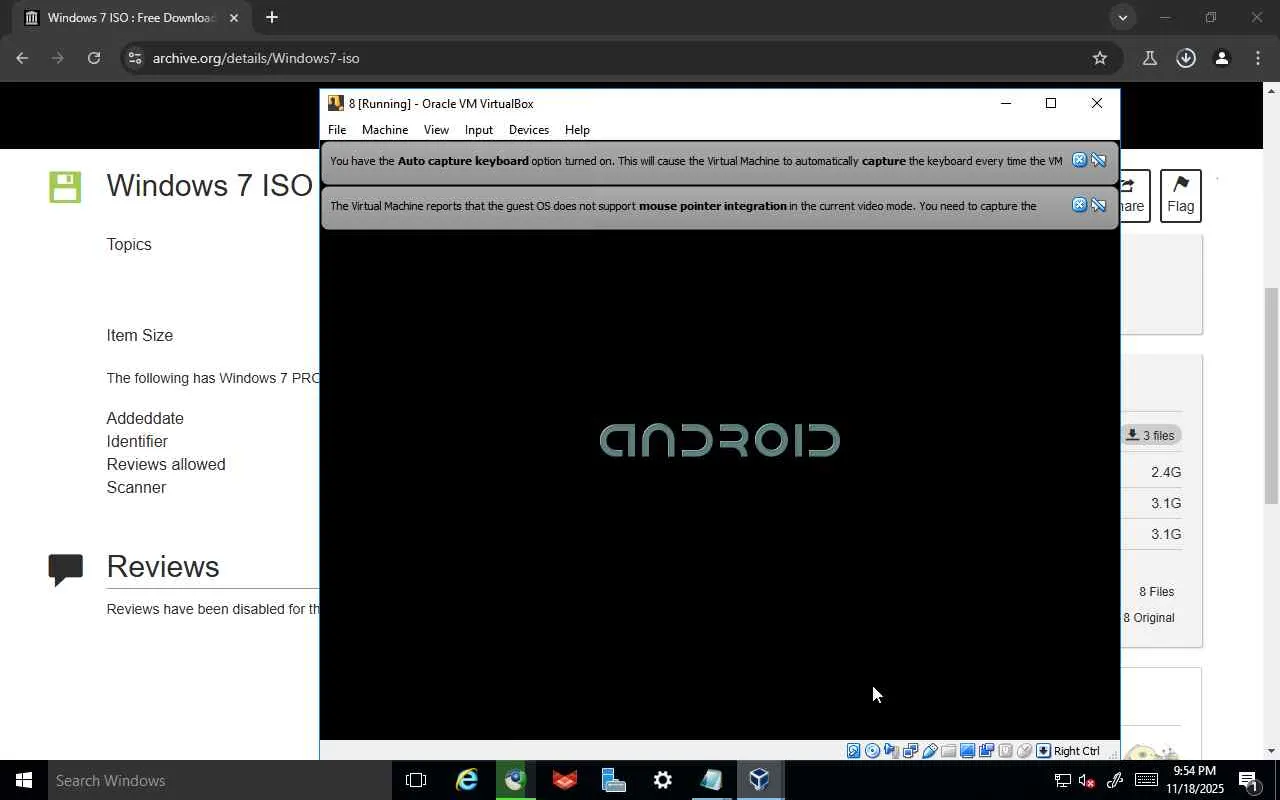The image size is (1280, 800).
Task: Click the recording status icon in VirtualBox
Action: [x=987, y=751]
